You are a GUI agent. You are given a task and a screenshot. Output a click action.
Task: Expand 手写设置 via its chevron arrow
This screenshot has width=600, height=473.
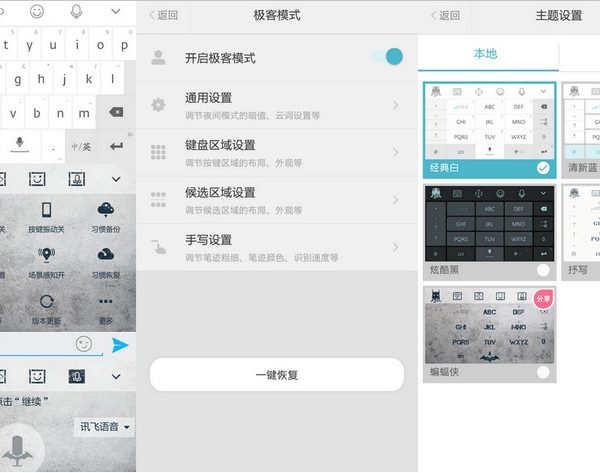[397, 247]
